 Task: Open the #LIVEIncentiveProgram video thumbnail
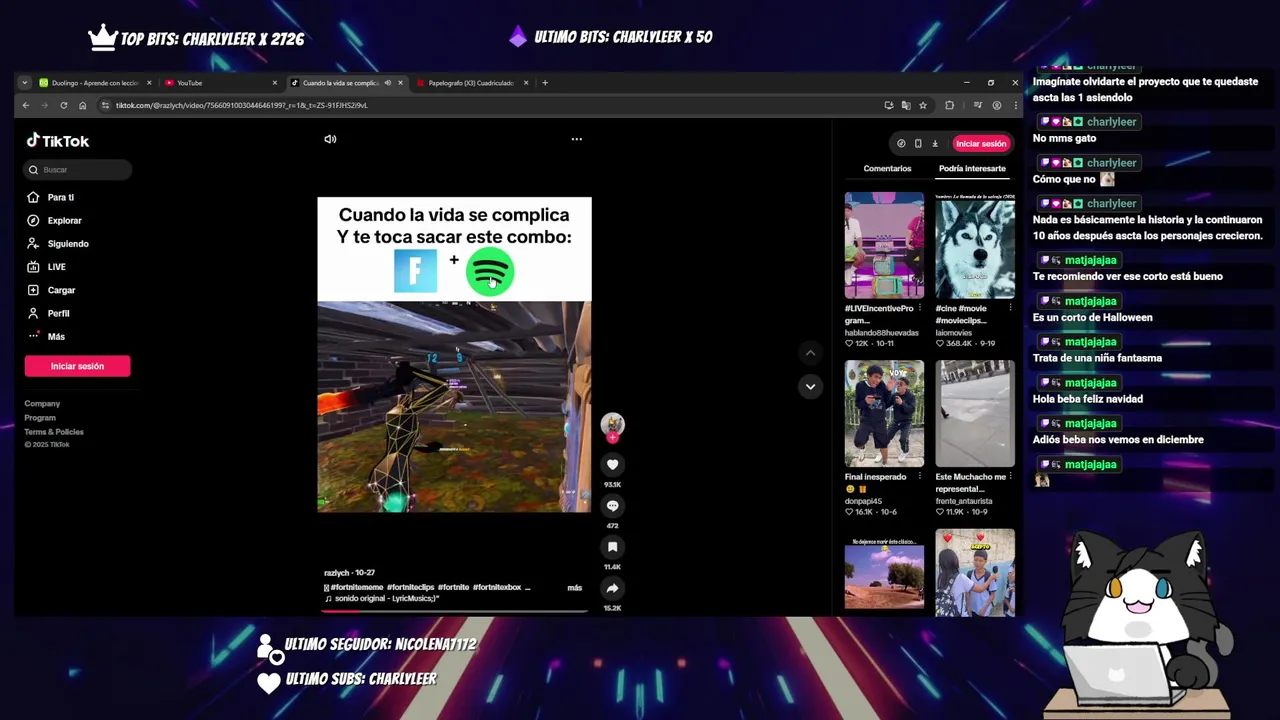tap(884, 245)
